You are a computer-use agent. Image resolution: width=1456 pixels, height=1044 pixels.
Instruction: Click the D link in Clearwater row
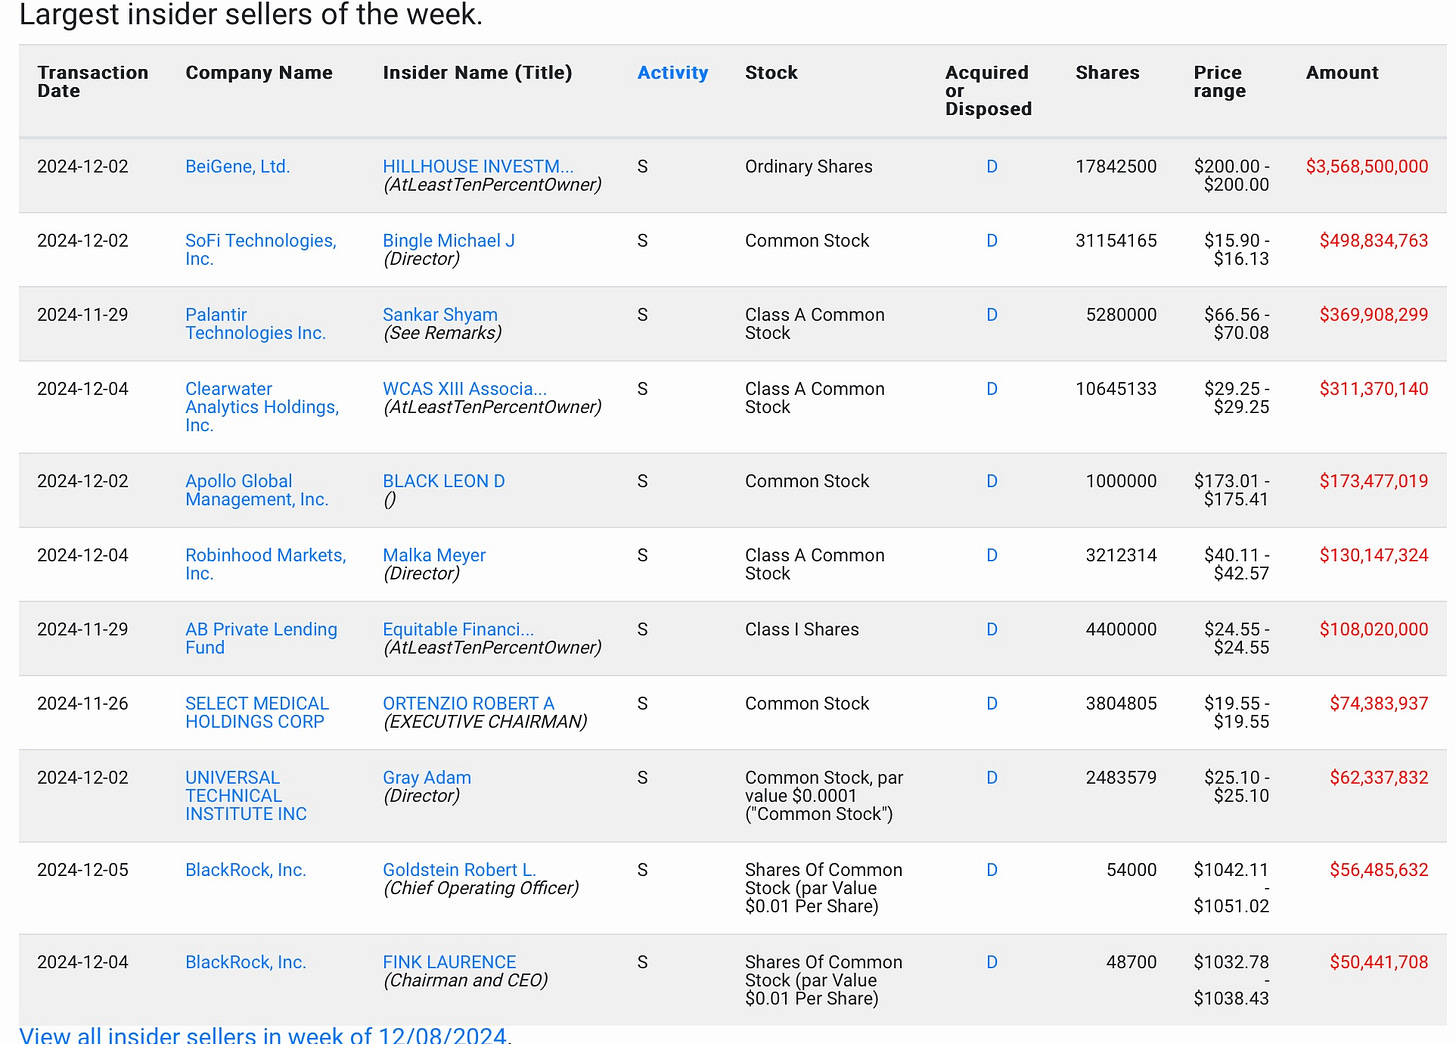[992, 389]
